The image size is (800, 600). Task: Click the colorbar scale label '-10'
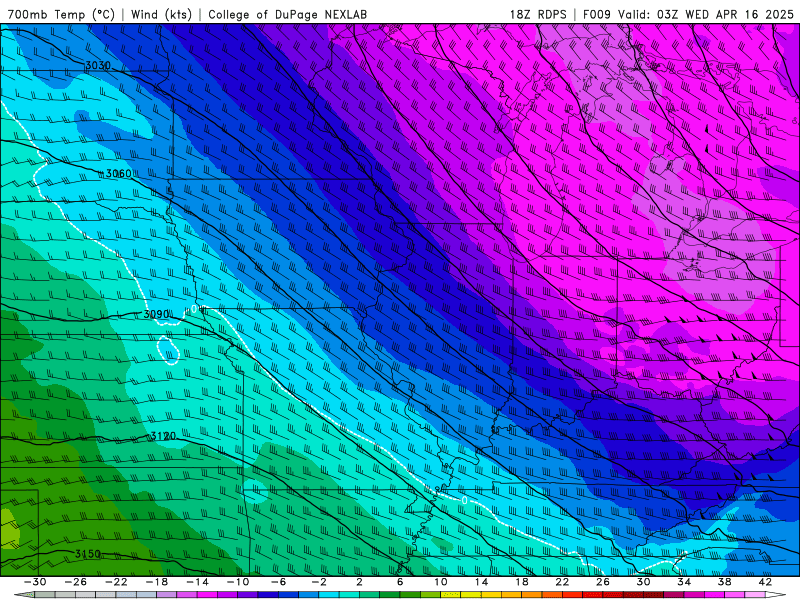pos(238,582)
